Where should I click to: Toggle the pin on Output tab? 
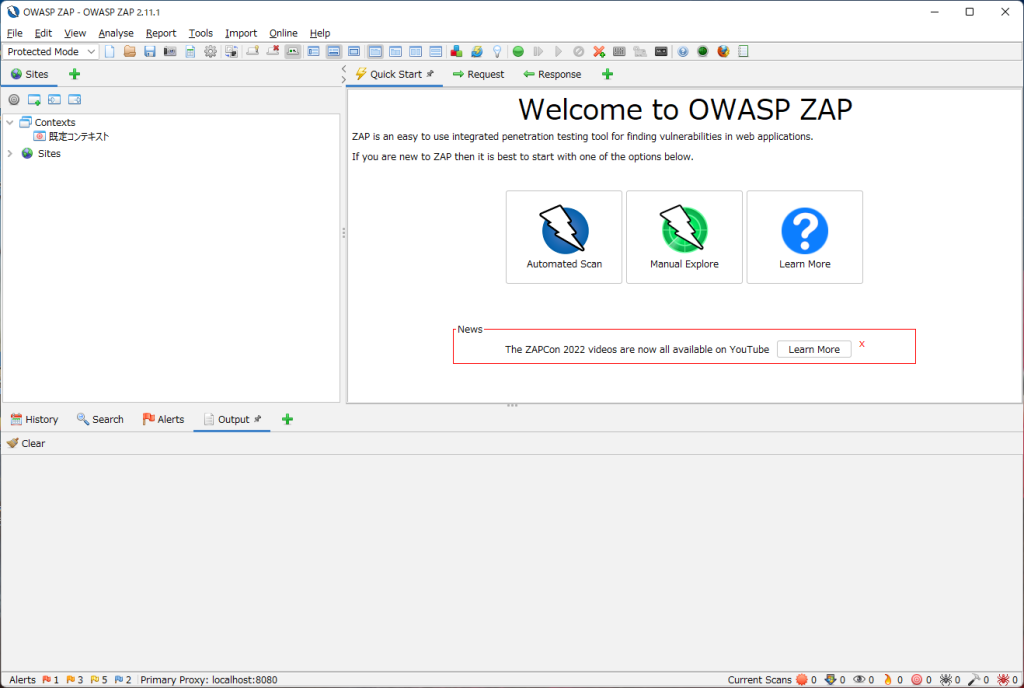[x=258, y=419]
